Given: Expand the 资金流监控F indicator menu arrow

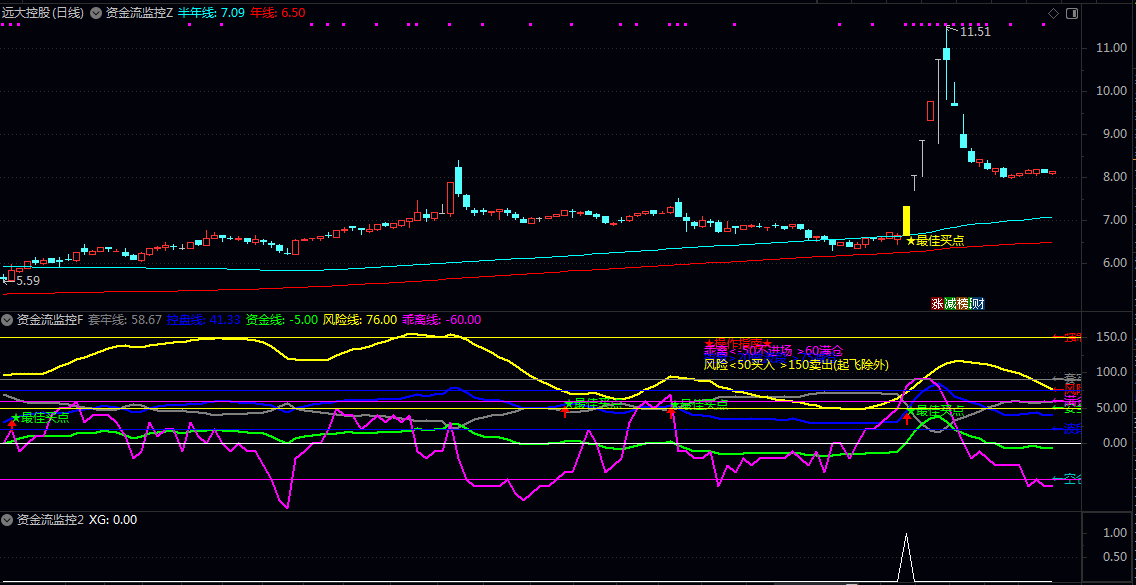Looking at the screenshot, I should pos(7,320).
